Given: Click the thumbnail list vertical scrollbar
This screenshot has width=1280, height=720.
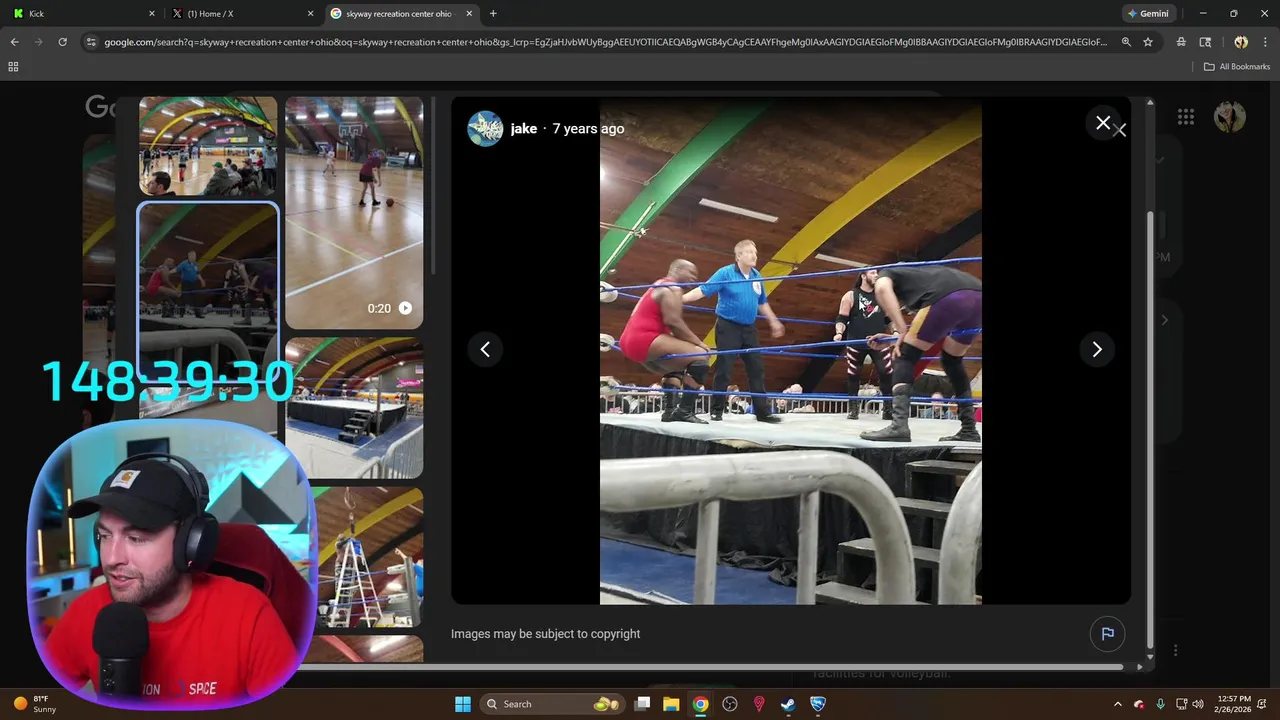Looking at the screenshot, I should click(x=432, y=185).
